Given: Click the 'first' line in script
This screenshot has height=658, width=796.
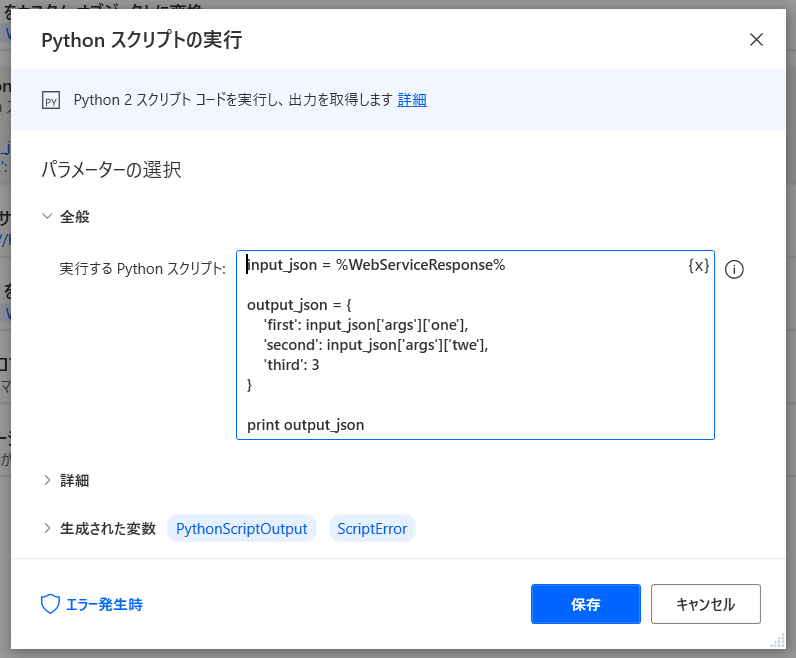Looking at the screenshot, I should pyautogui.click(x=366, y=325).
